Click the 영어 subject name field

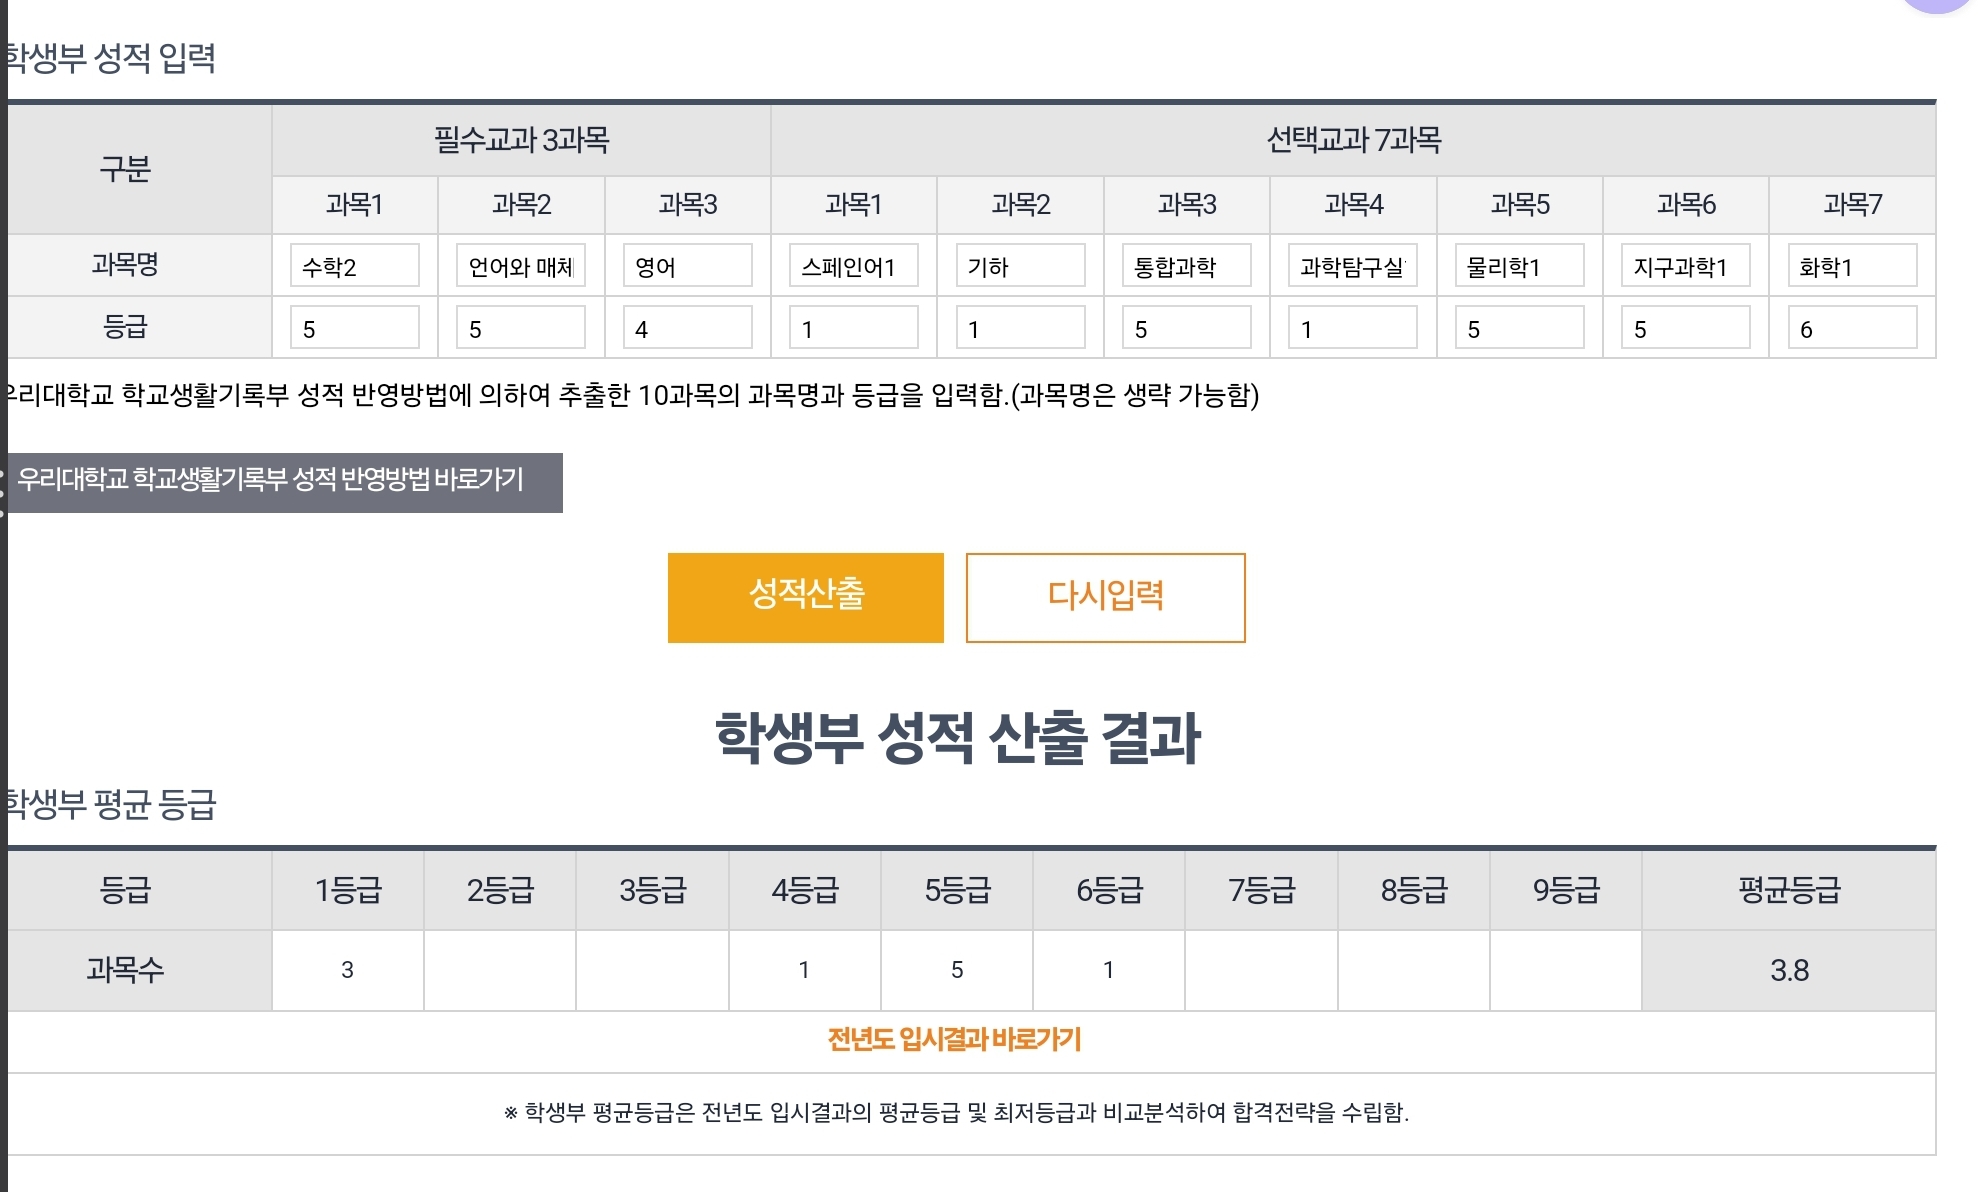(687, 266)
